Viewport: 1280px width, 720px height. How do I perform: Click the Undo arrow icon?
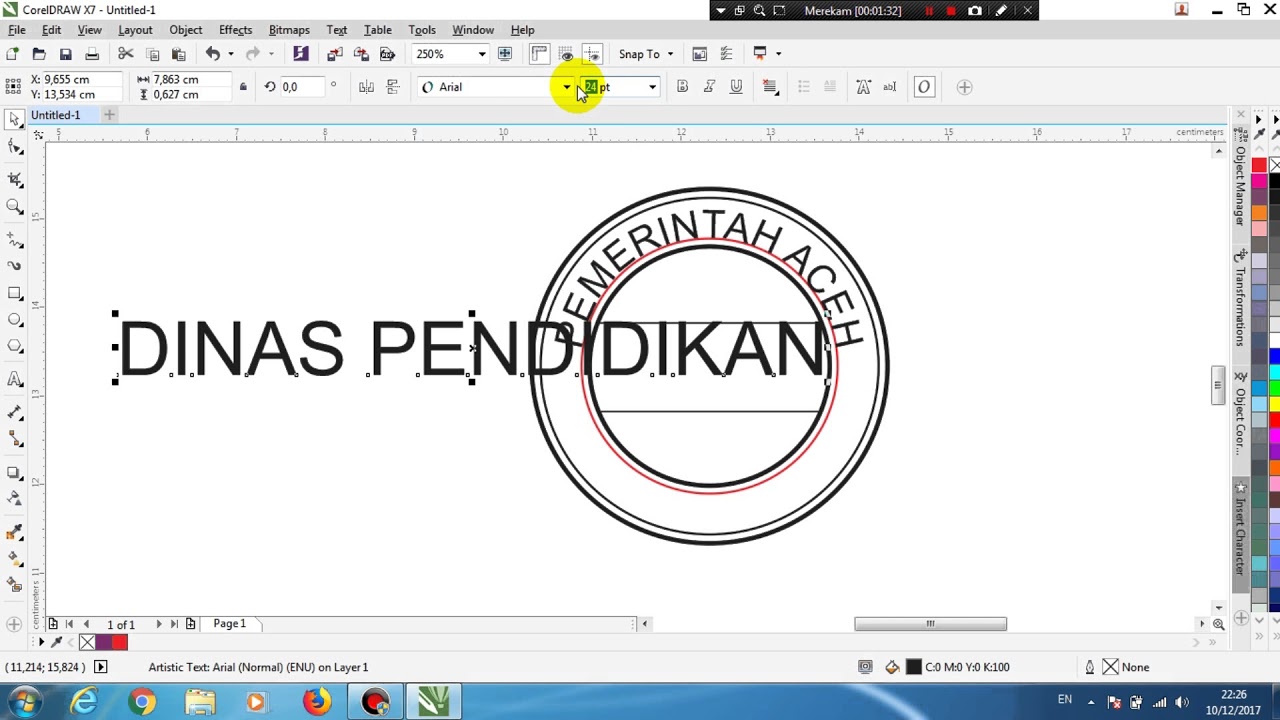point(213,54)
